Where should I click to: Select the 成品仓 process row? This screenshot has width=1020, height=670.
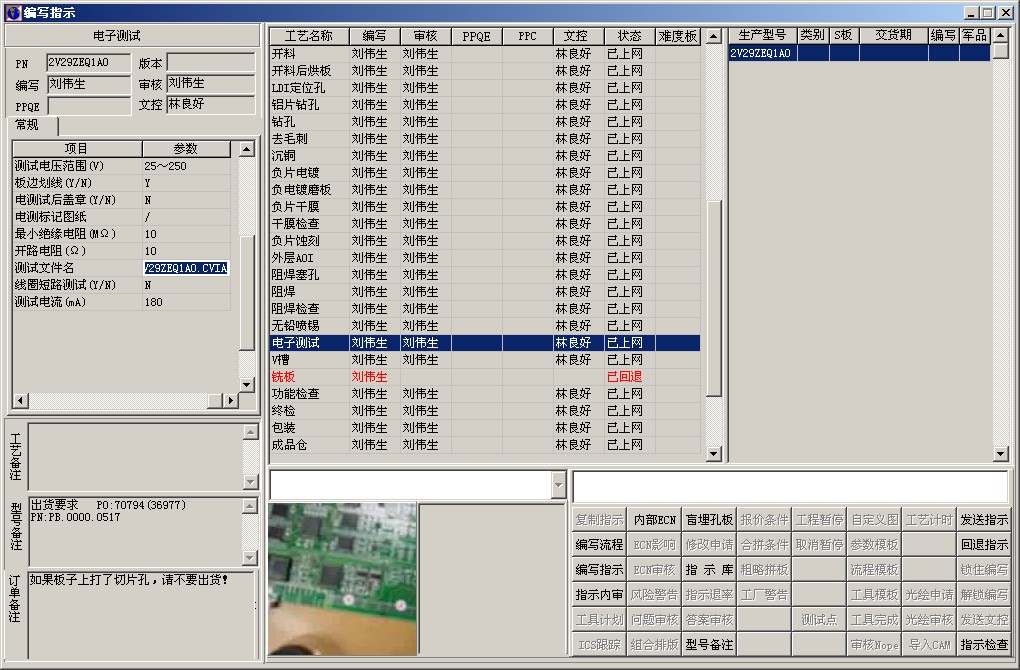pos(485,445)
